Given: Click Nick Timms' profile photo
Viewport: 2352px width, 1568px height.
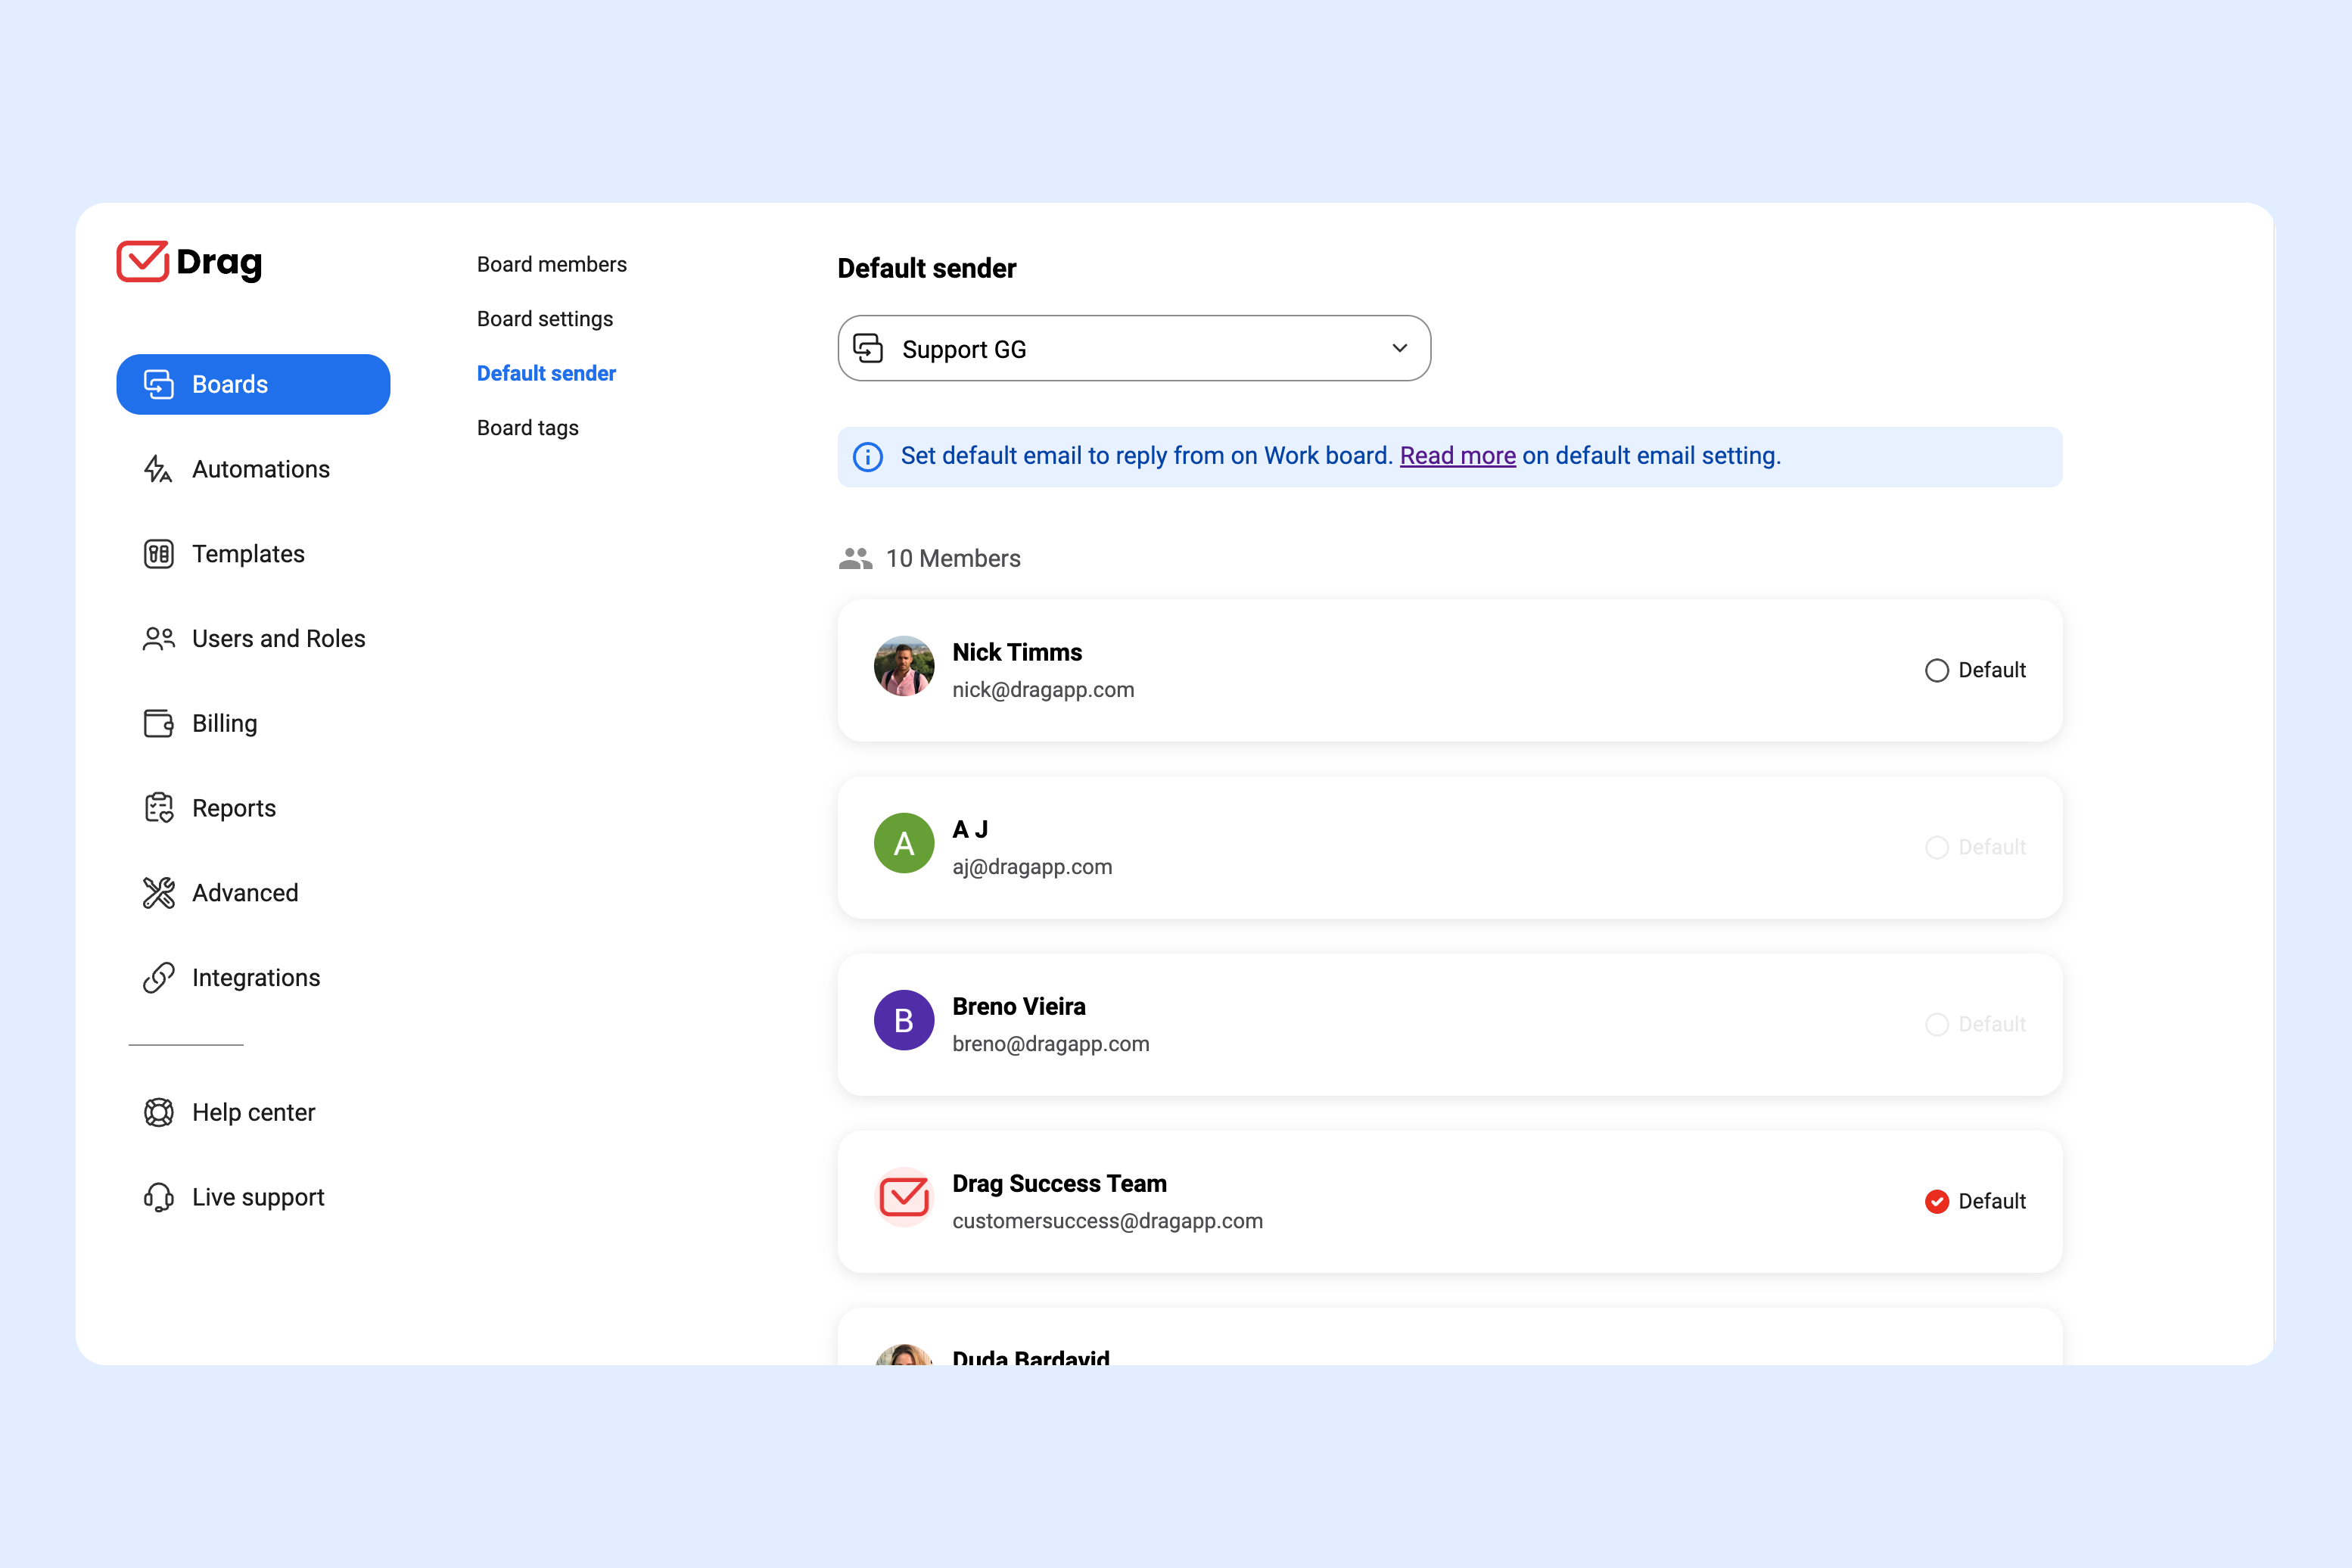Looking at the screenshot, I should pos(904,666).
